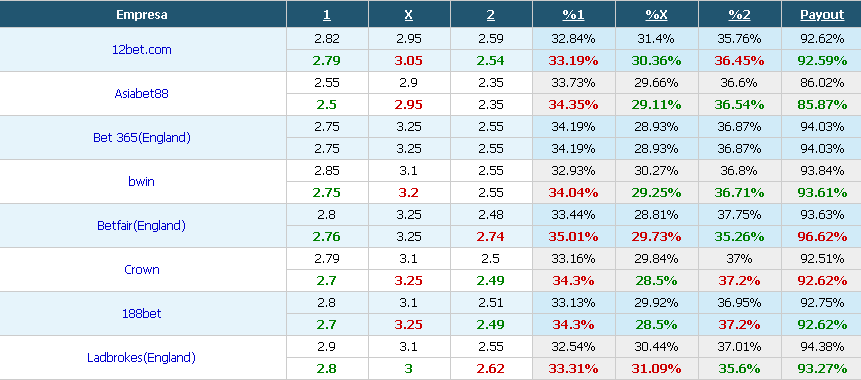Sort by the %2 column header
This screenshot has width=861, height=380.
point(739,15)
